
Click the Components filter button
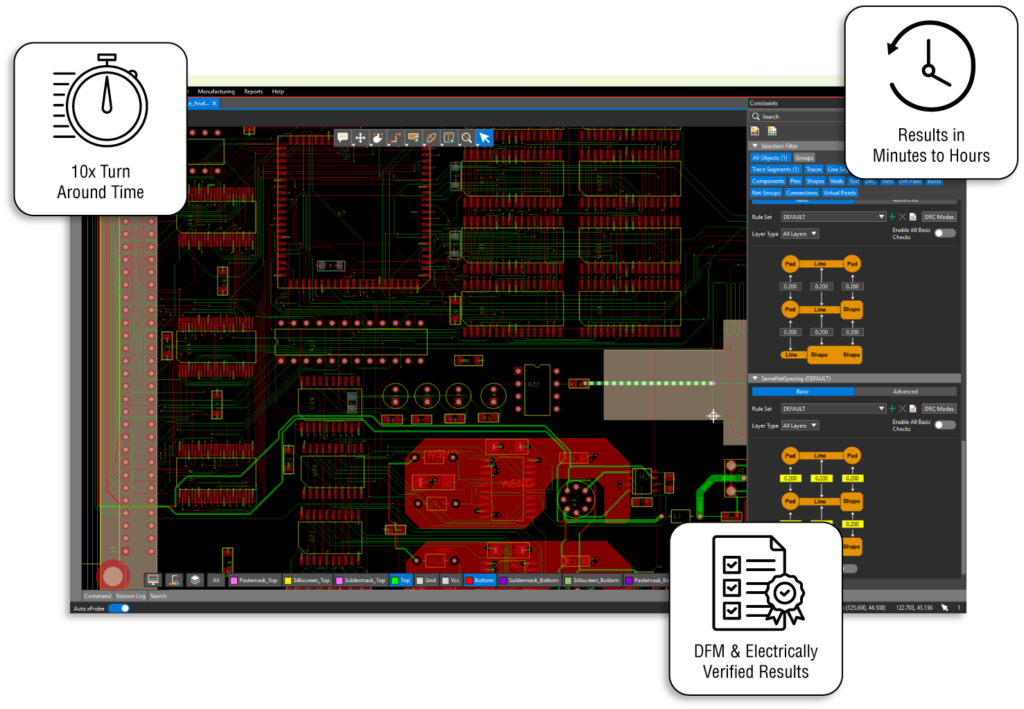(x=768, y=181)
